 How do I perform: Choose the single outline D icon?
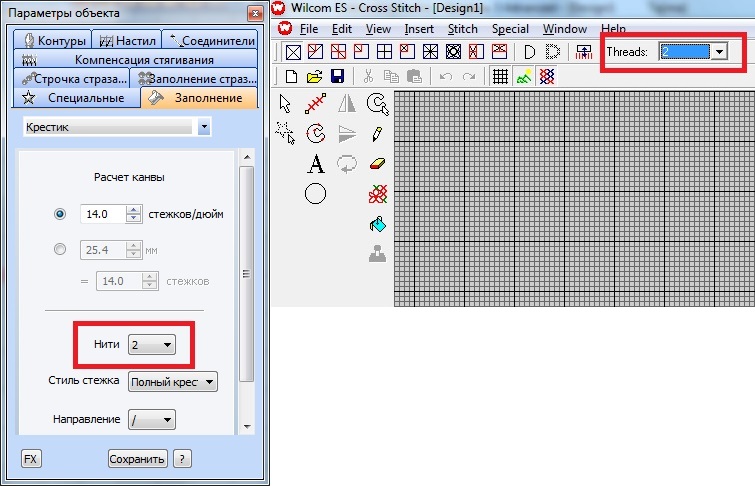(x=530, y=52)
